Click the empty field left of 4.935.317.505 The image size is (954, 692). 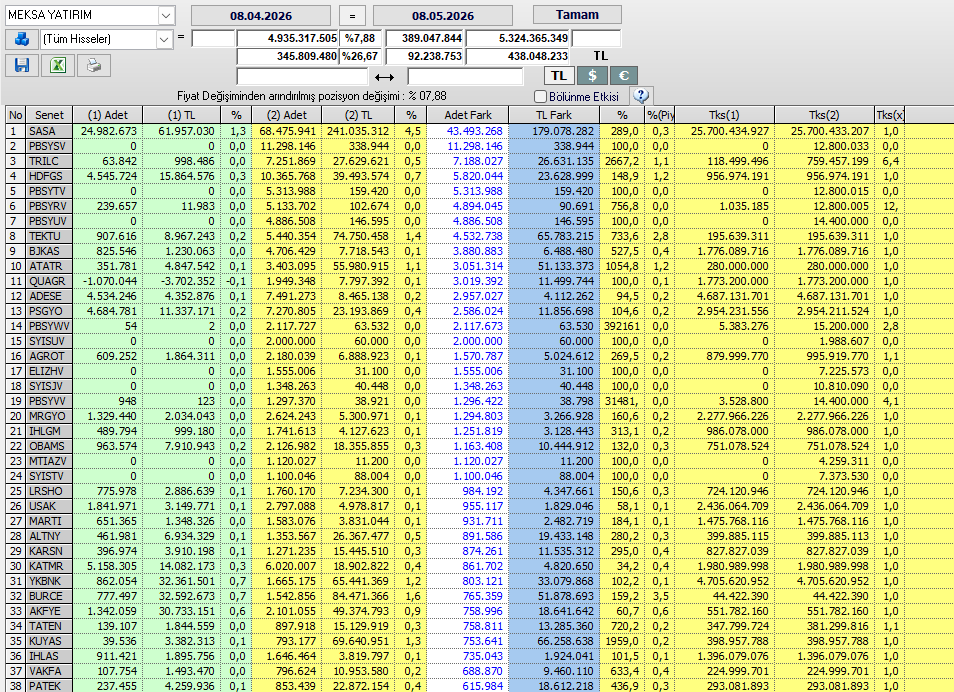pos(213,38)
